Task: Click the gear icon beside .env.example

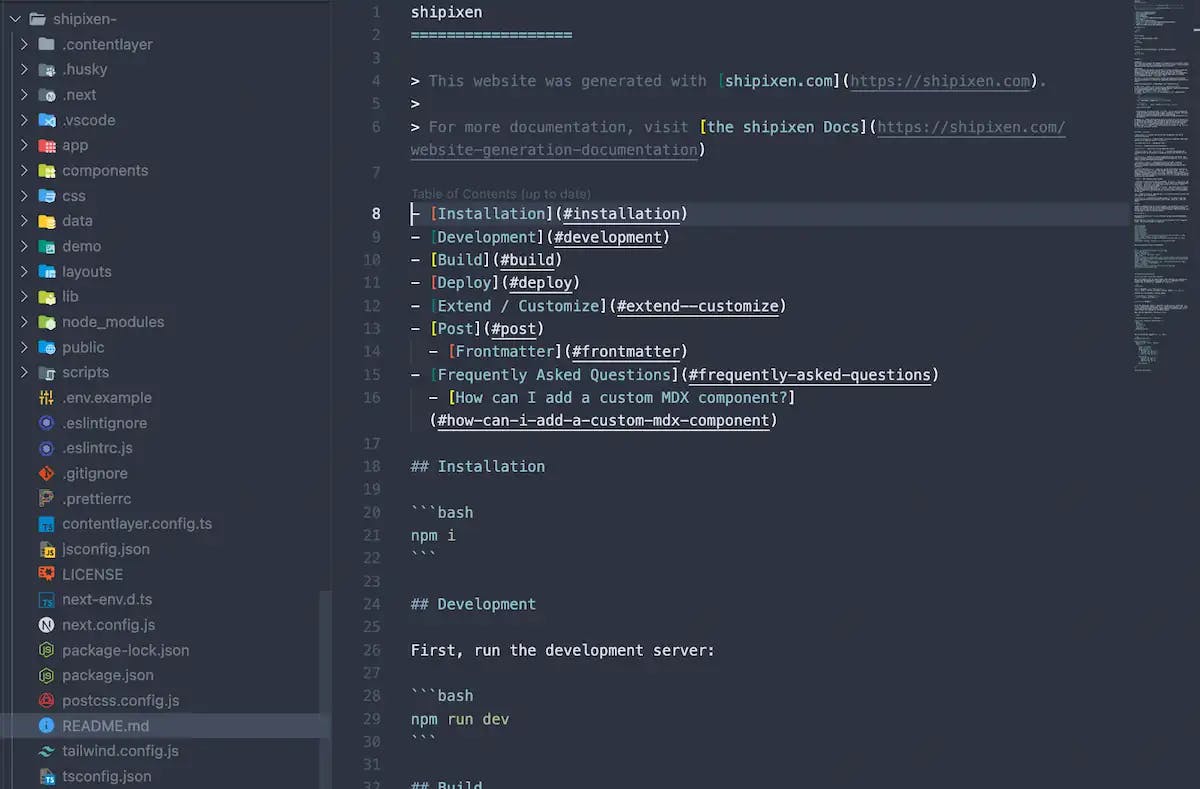Action: click(x=47, y=397)
